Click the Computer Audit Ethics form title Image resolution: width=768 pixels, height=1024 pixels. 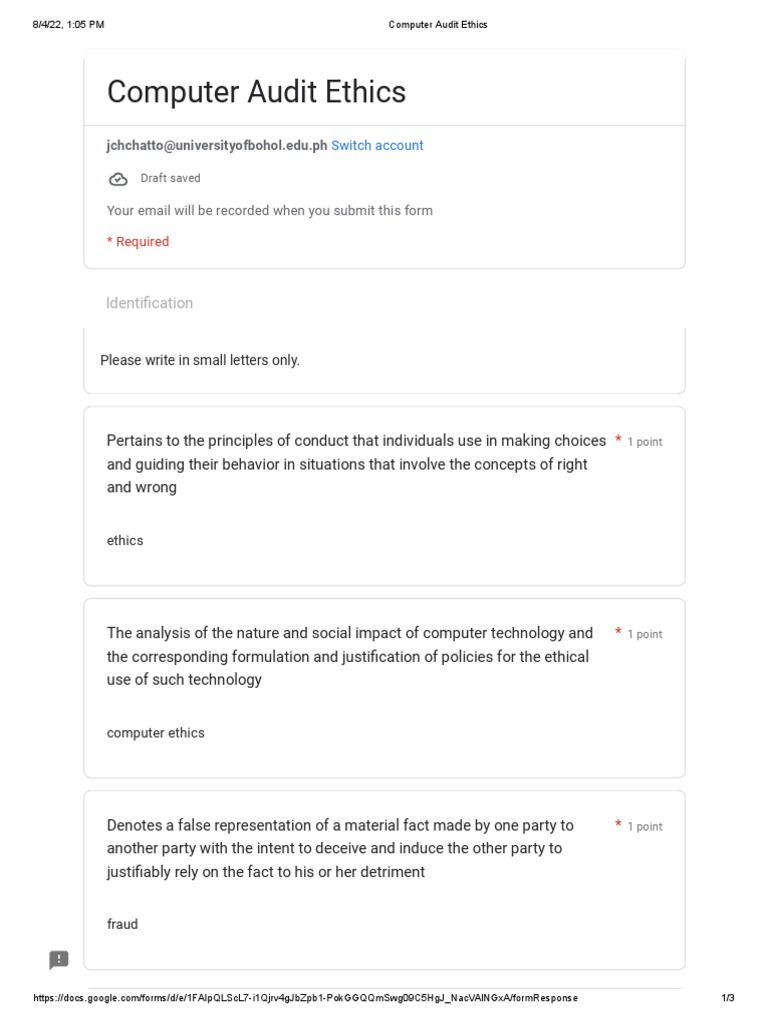pos(256,92)
